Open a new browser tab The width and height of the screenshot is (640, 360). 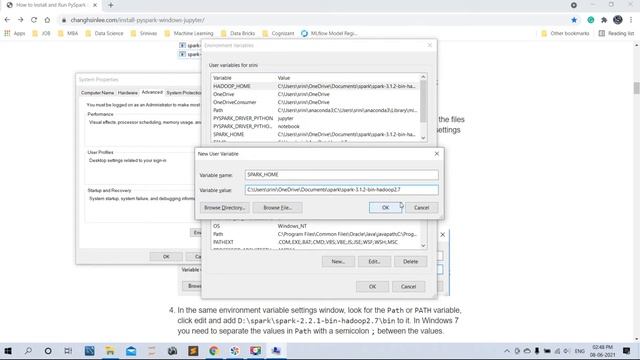click(111, 5)
